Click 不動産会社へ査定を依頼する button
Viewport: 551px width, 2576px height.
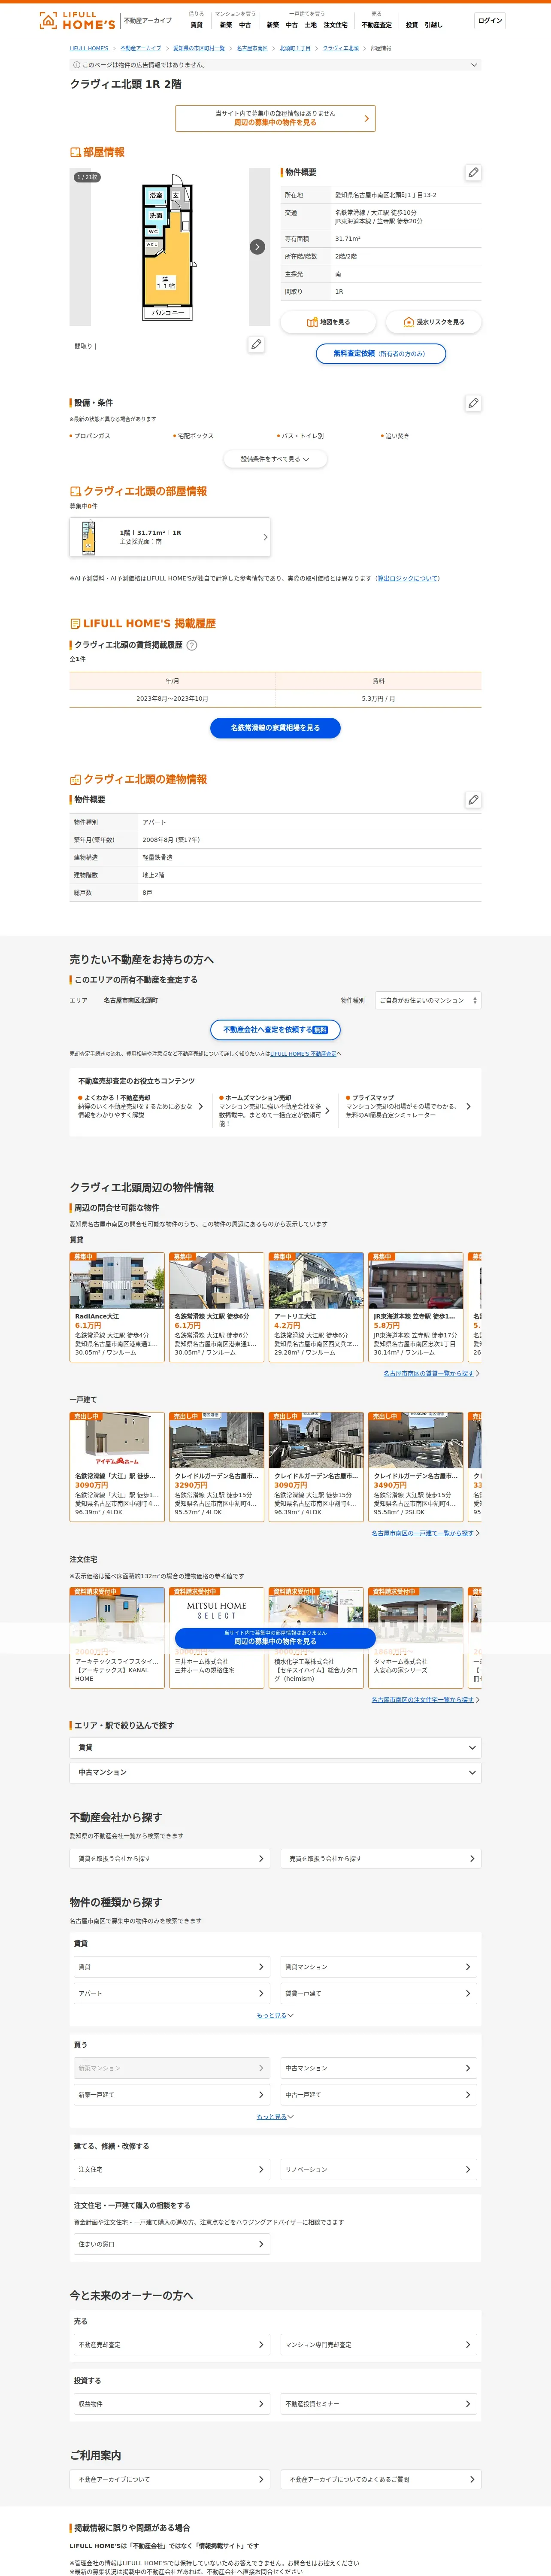tap(275, 1030)
